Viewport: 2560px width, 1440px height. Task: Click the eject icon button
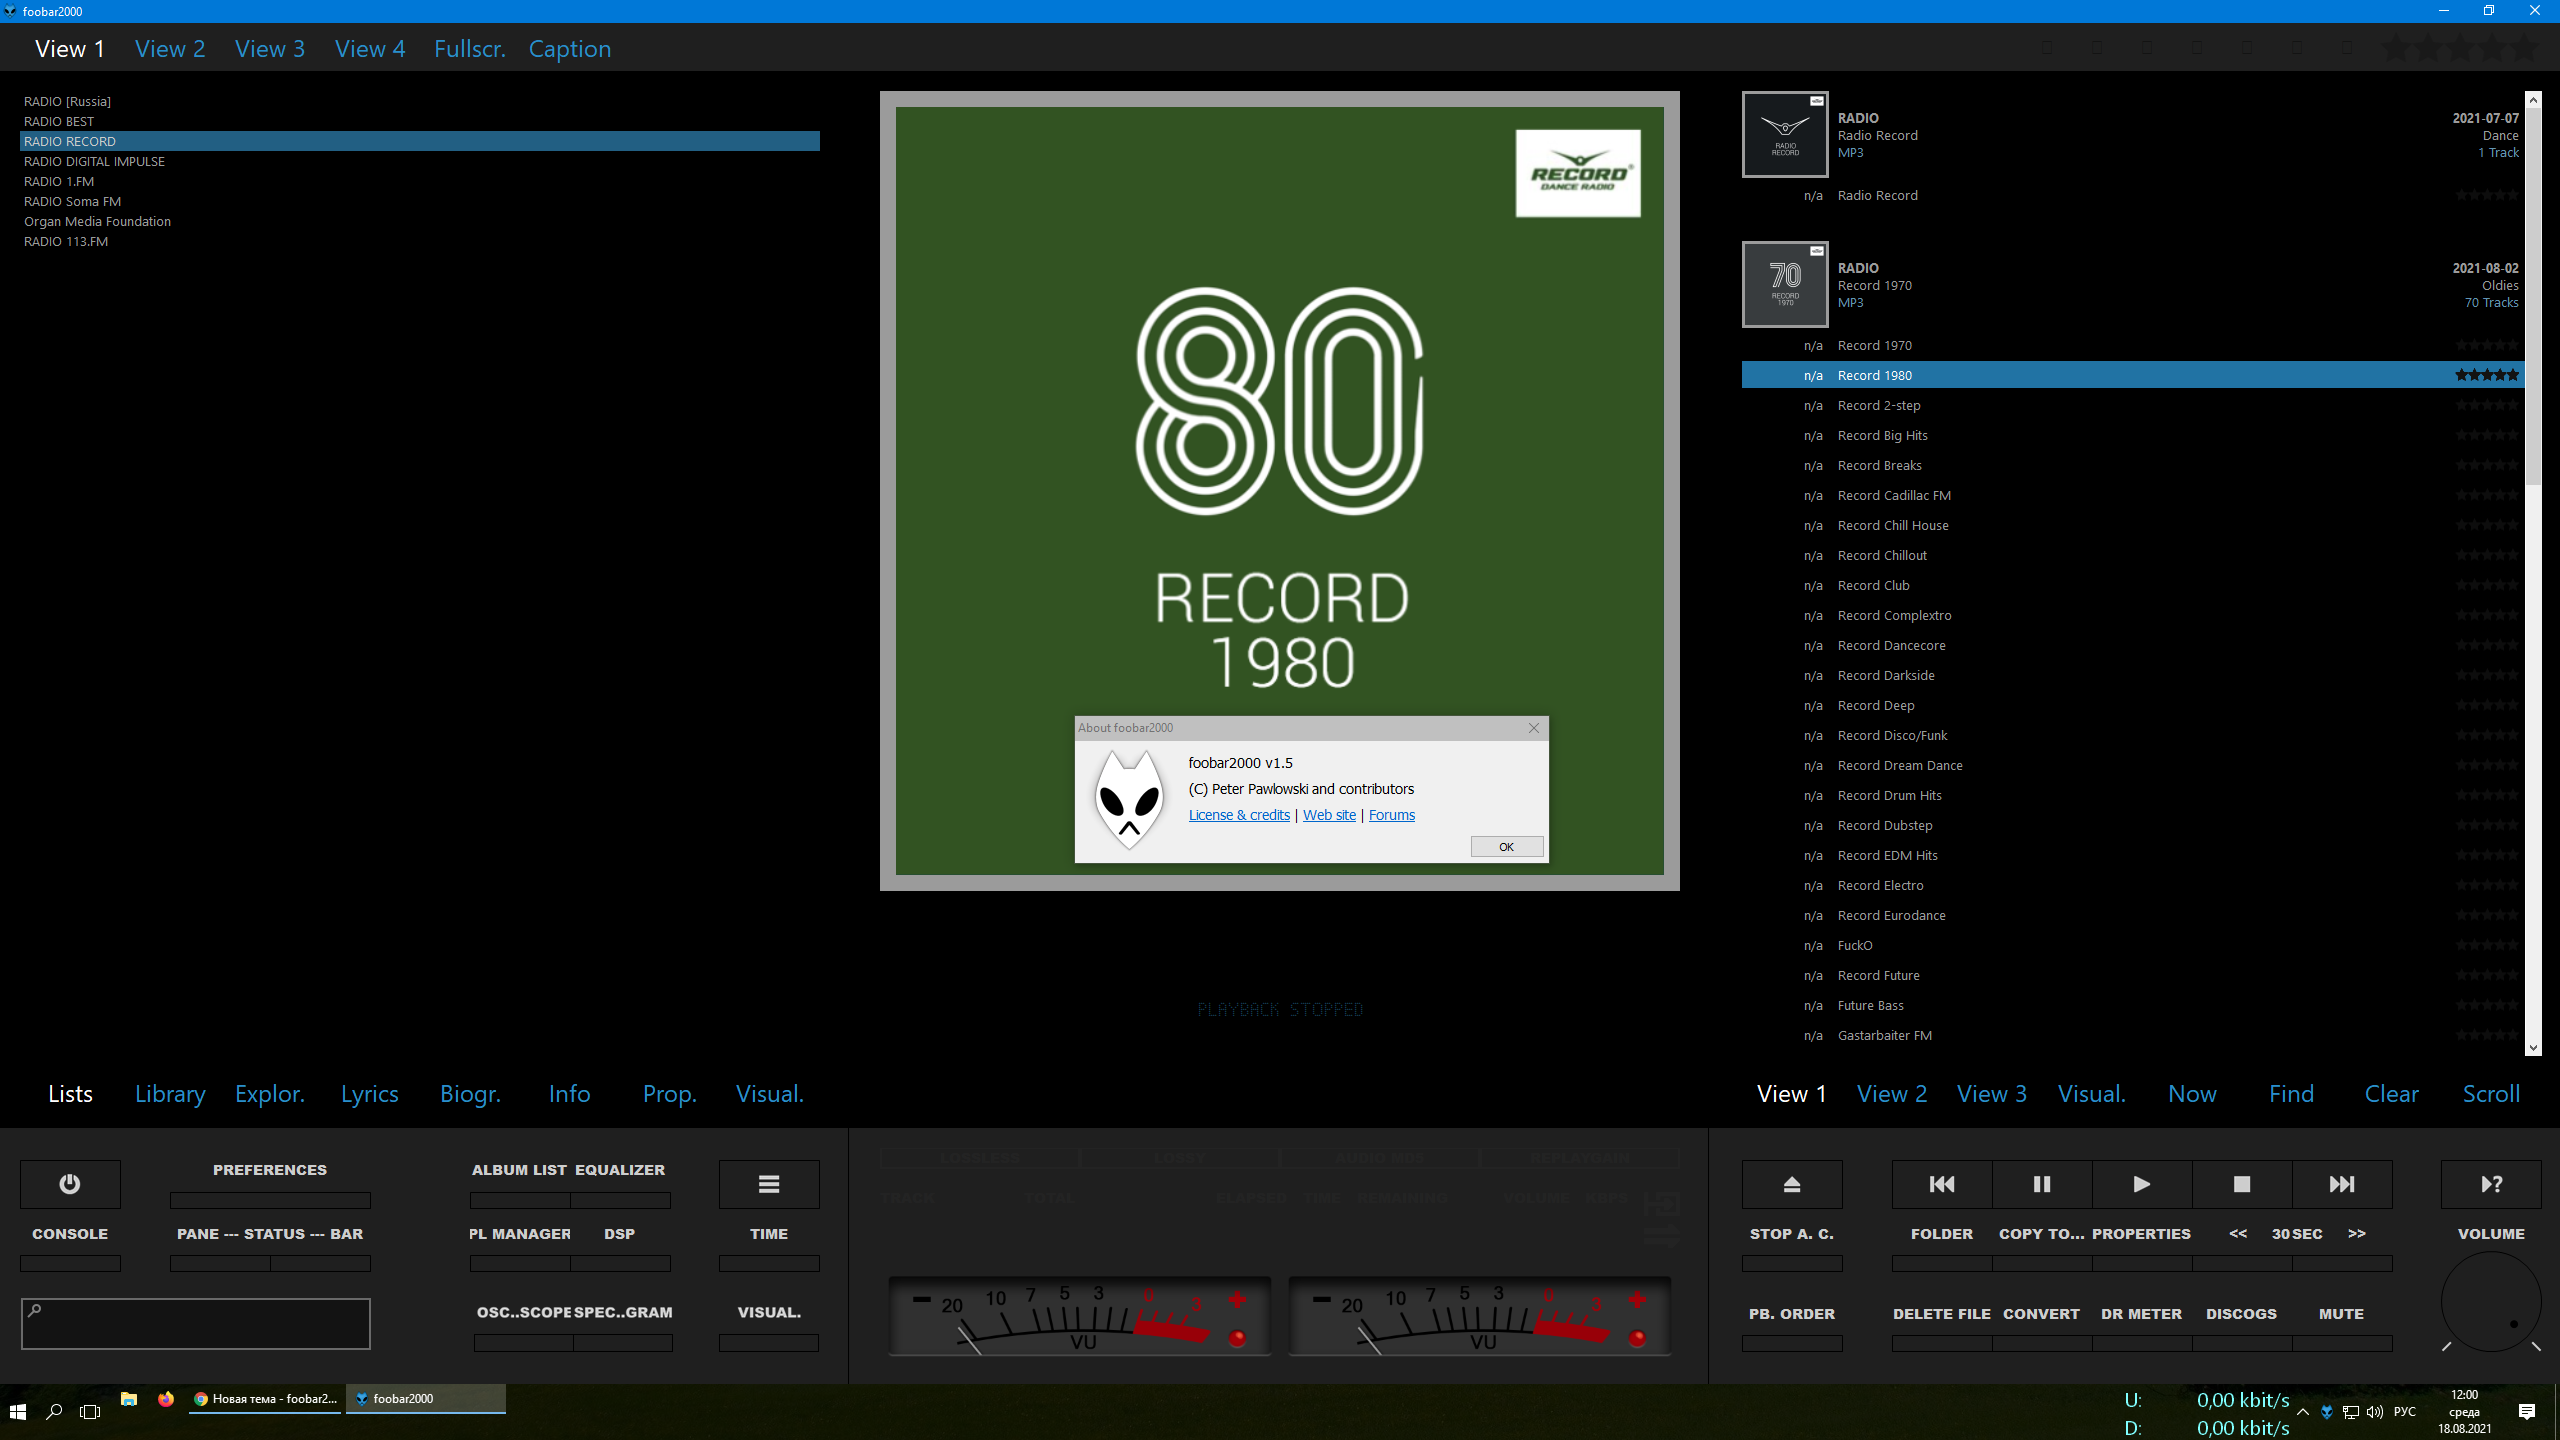coord(1791,1184)
